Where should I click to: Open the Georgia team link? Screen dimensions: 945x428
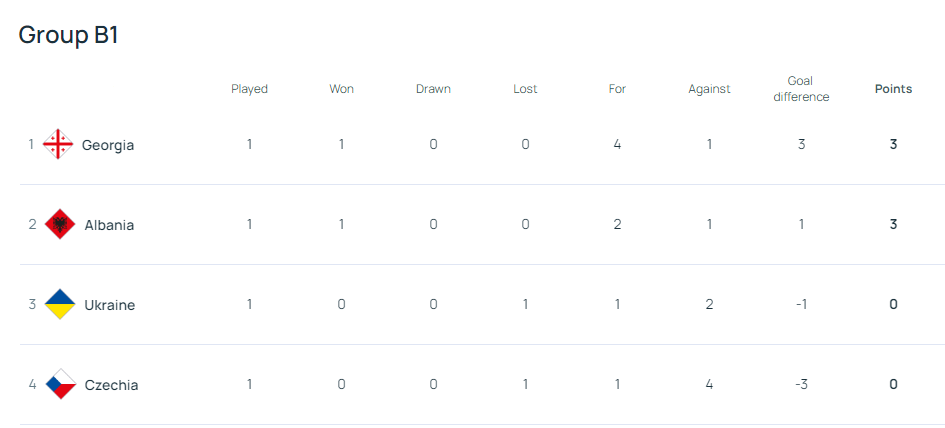point(108,145)
